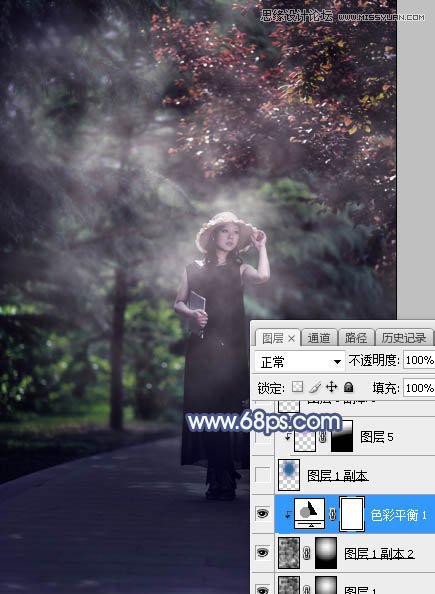Select the 色彩平衡 1 white layer mask
The image size is (435, 594).
tap(352, 514)
